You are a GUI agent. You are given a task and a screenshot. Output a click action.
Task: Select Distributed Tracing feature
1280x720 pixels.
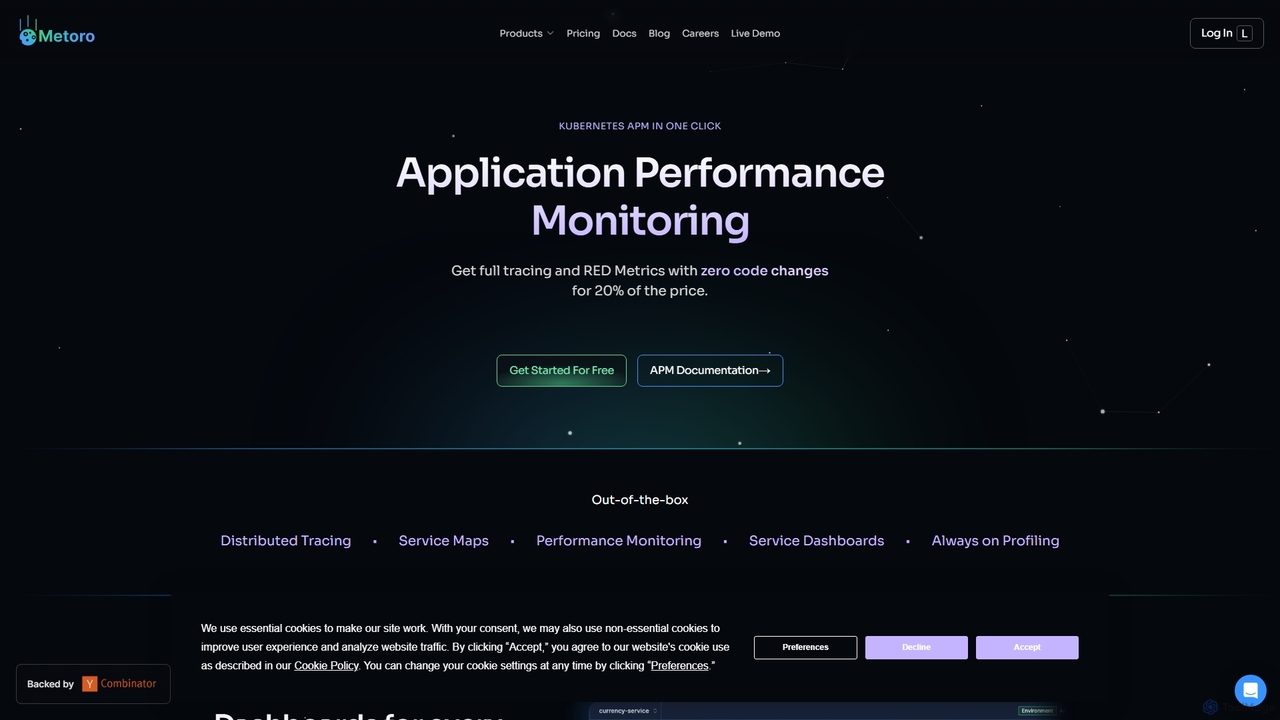(x=286, y=540)
